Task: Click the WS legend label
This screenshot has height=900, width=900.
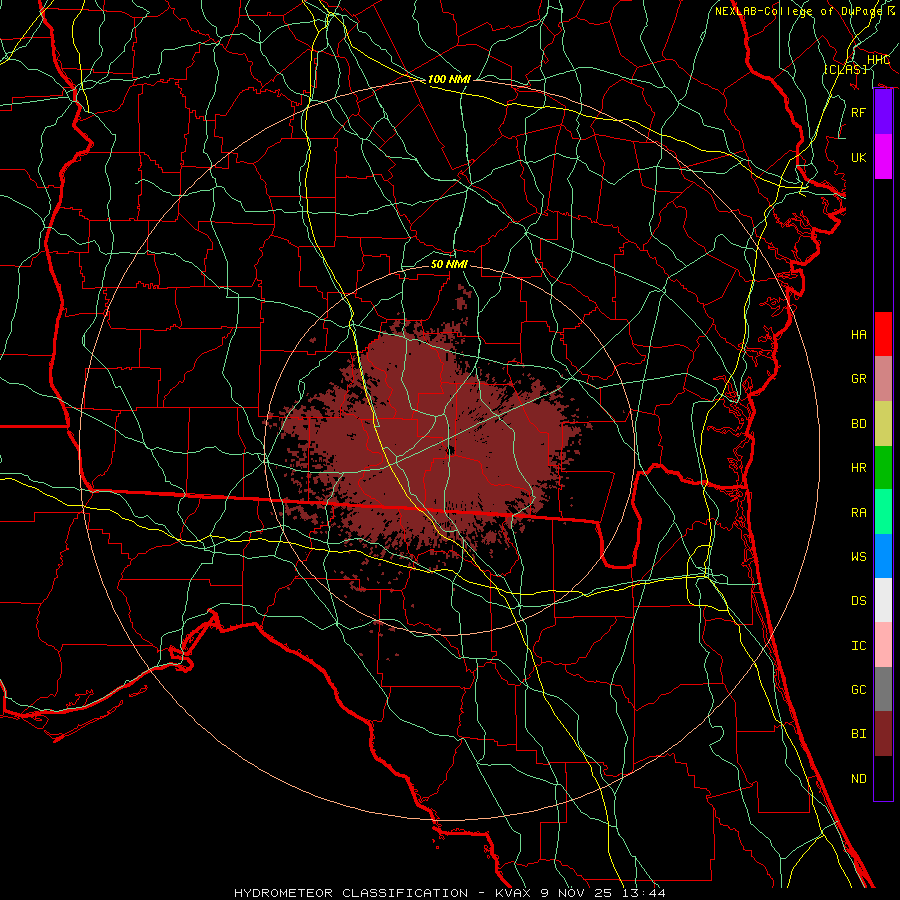Action: (859, 557)
